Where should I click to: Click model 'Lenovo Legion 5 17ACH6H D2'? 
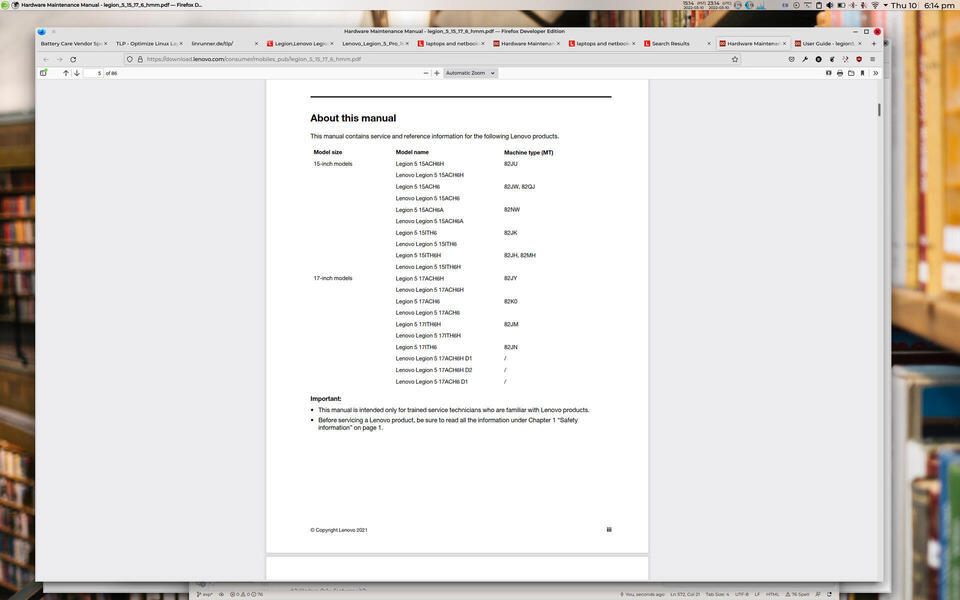point(433,370)
